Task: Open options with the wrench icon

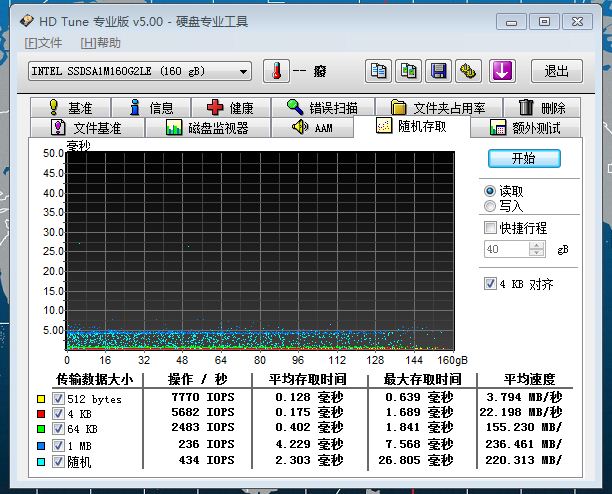Action: [x=468, y=71]
